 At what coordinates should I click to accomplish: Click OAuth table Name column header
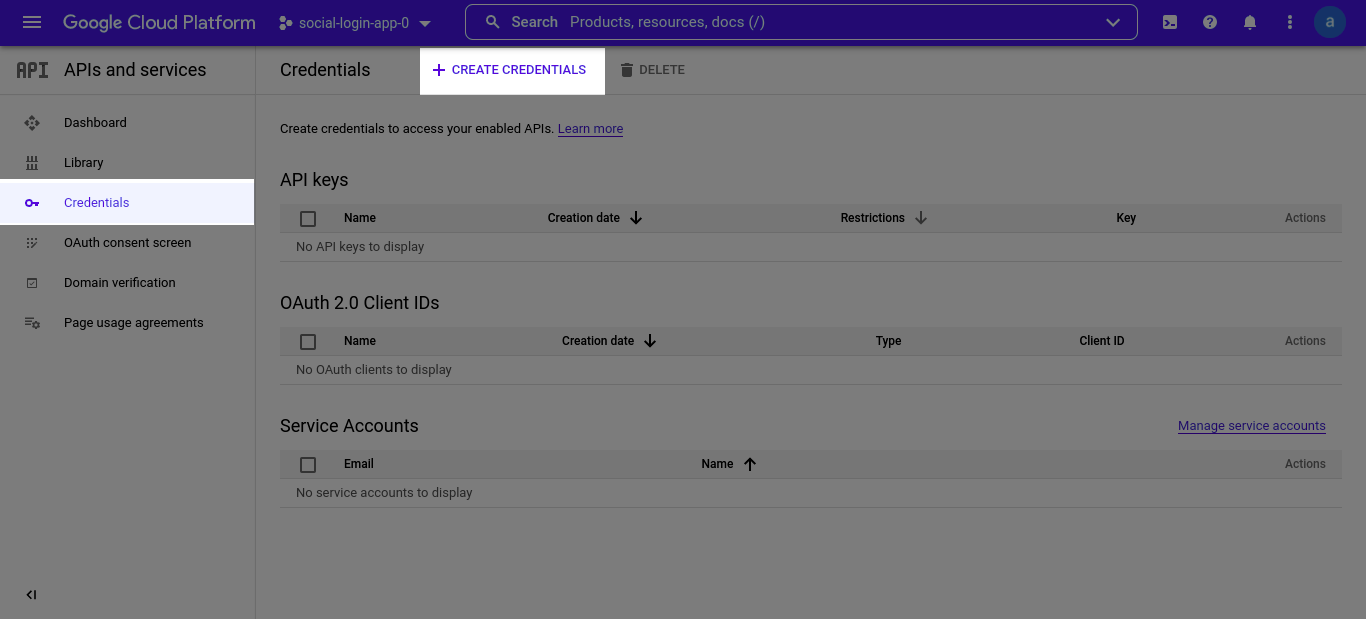pyautogui.click(x=360, y=341)
